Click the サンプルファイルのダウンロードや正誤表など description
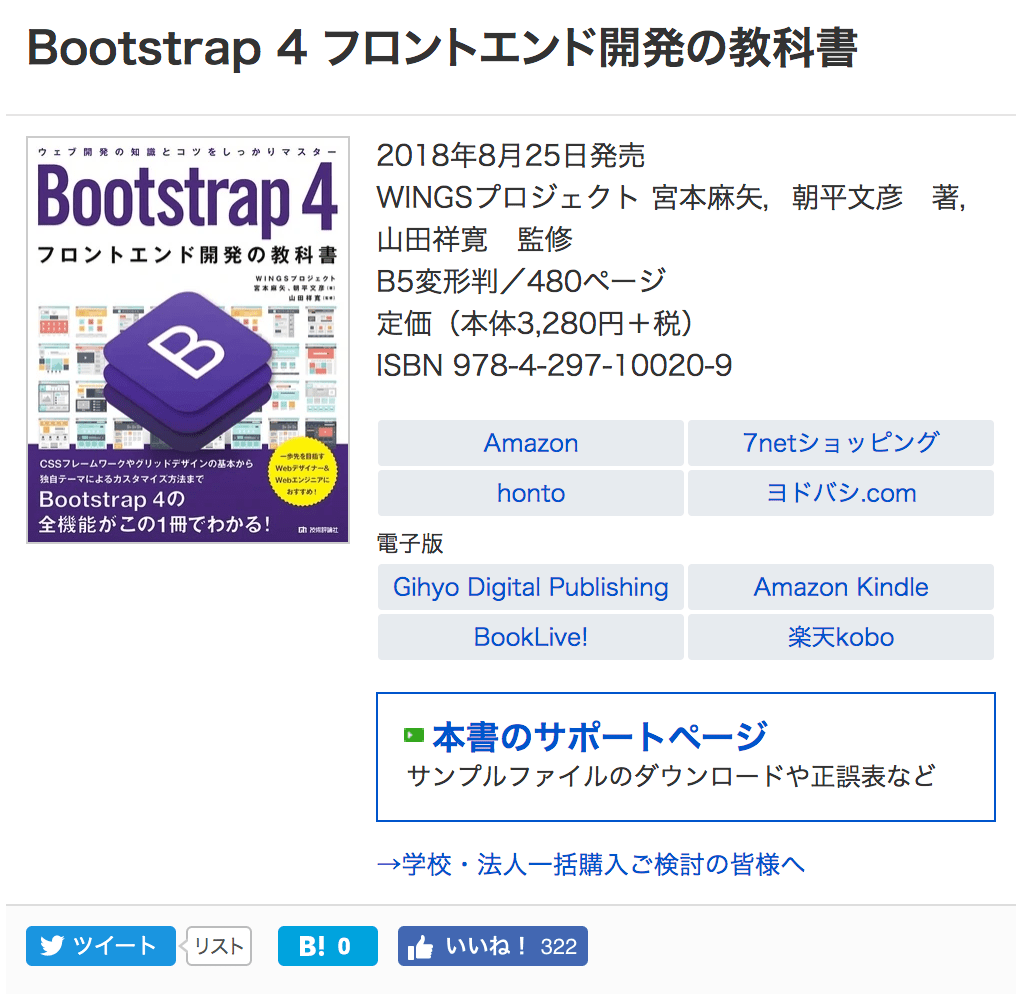The height and width of the screenshot is (994, 1020). point(671,776)
